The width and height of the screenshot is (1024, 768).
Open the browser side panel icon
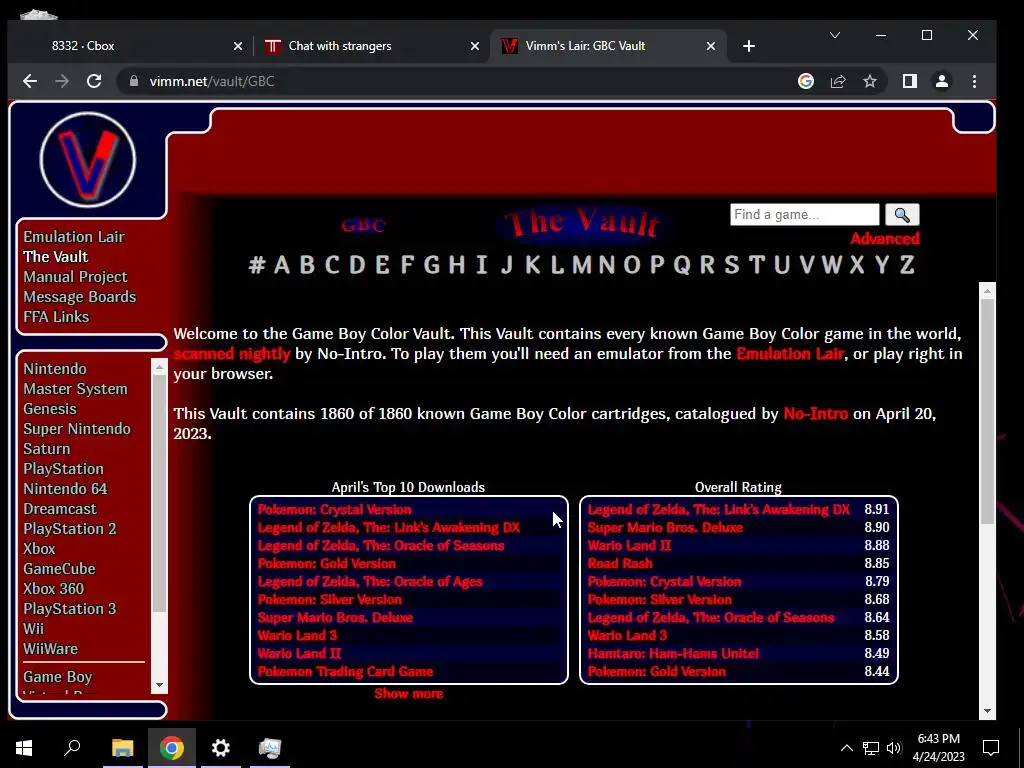(x=910, y=81)
